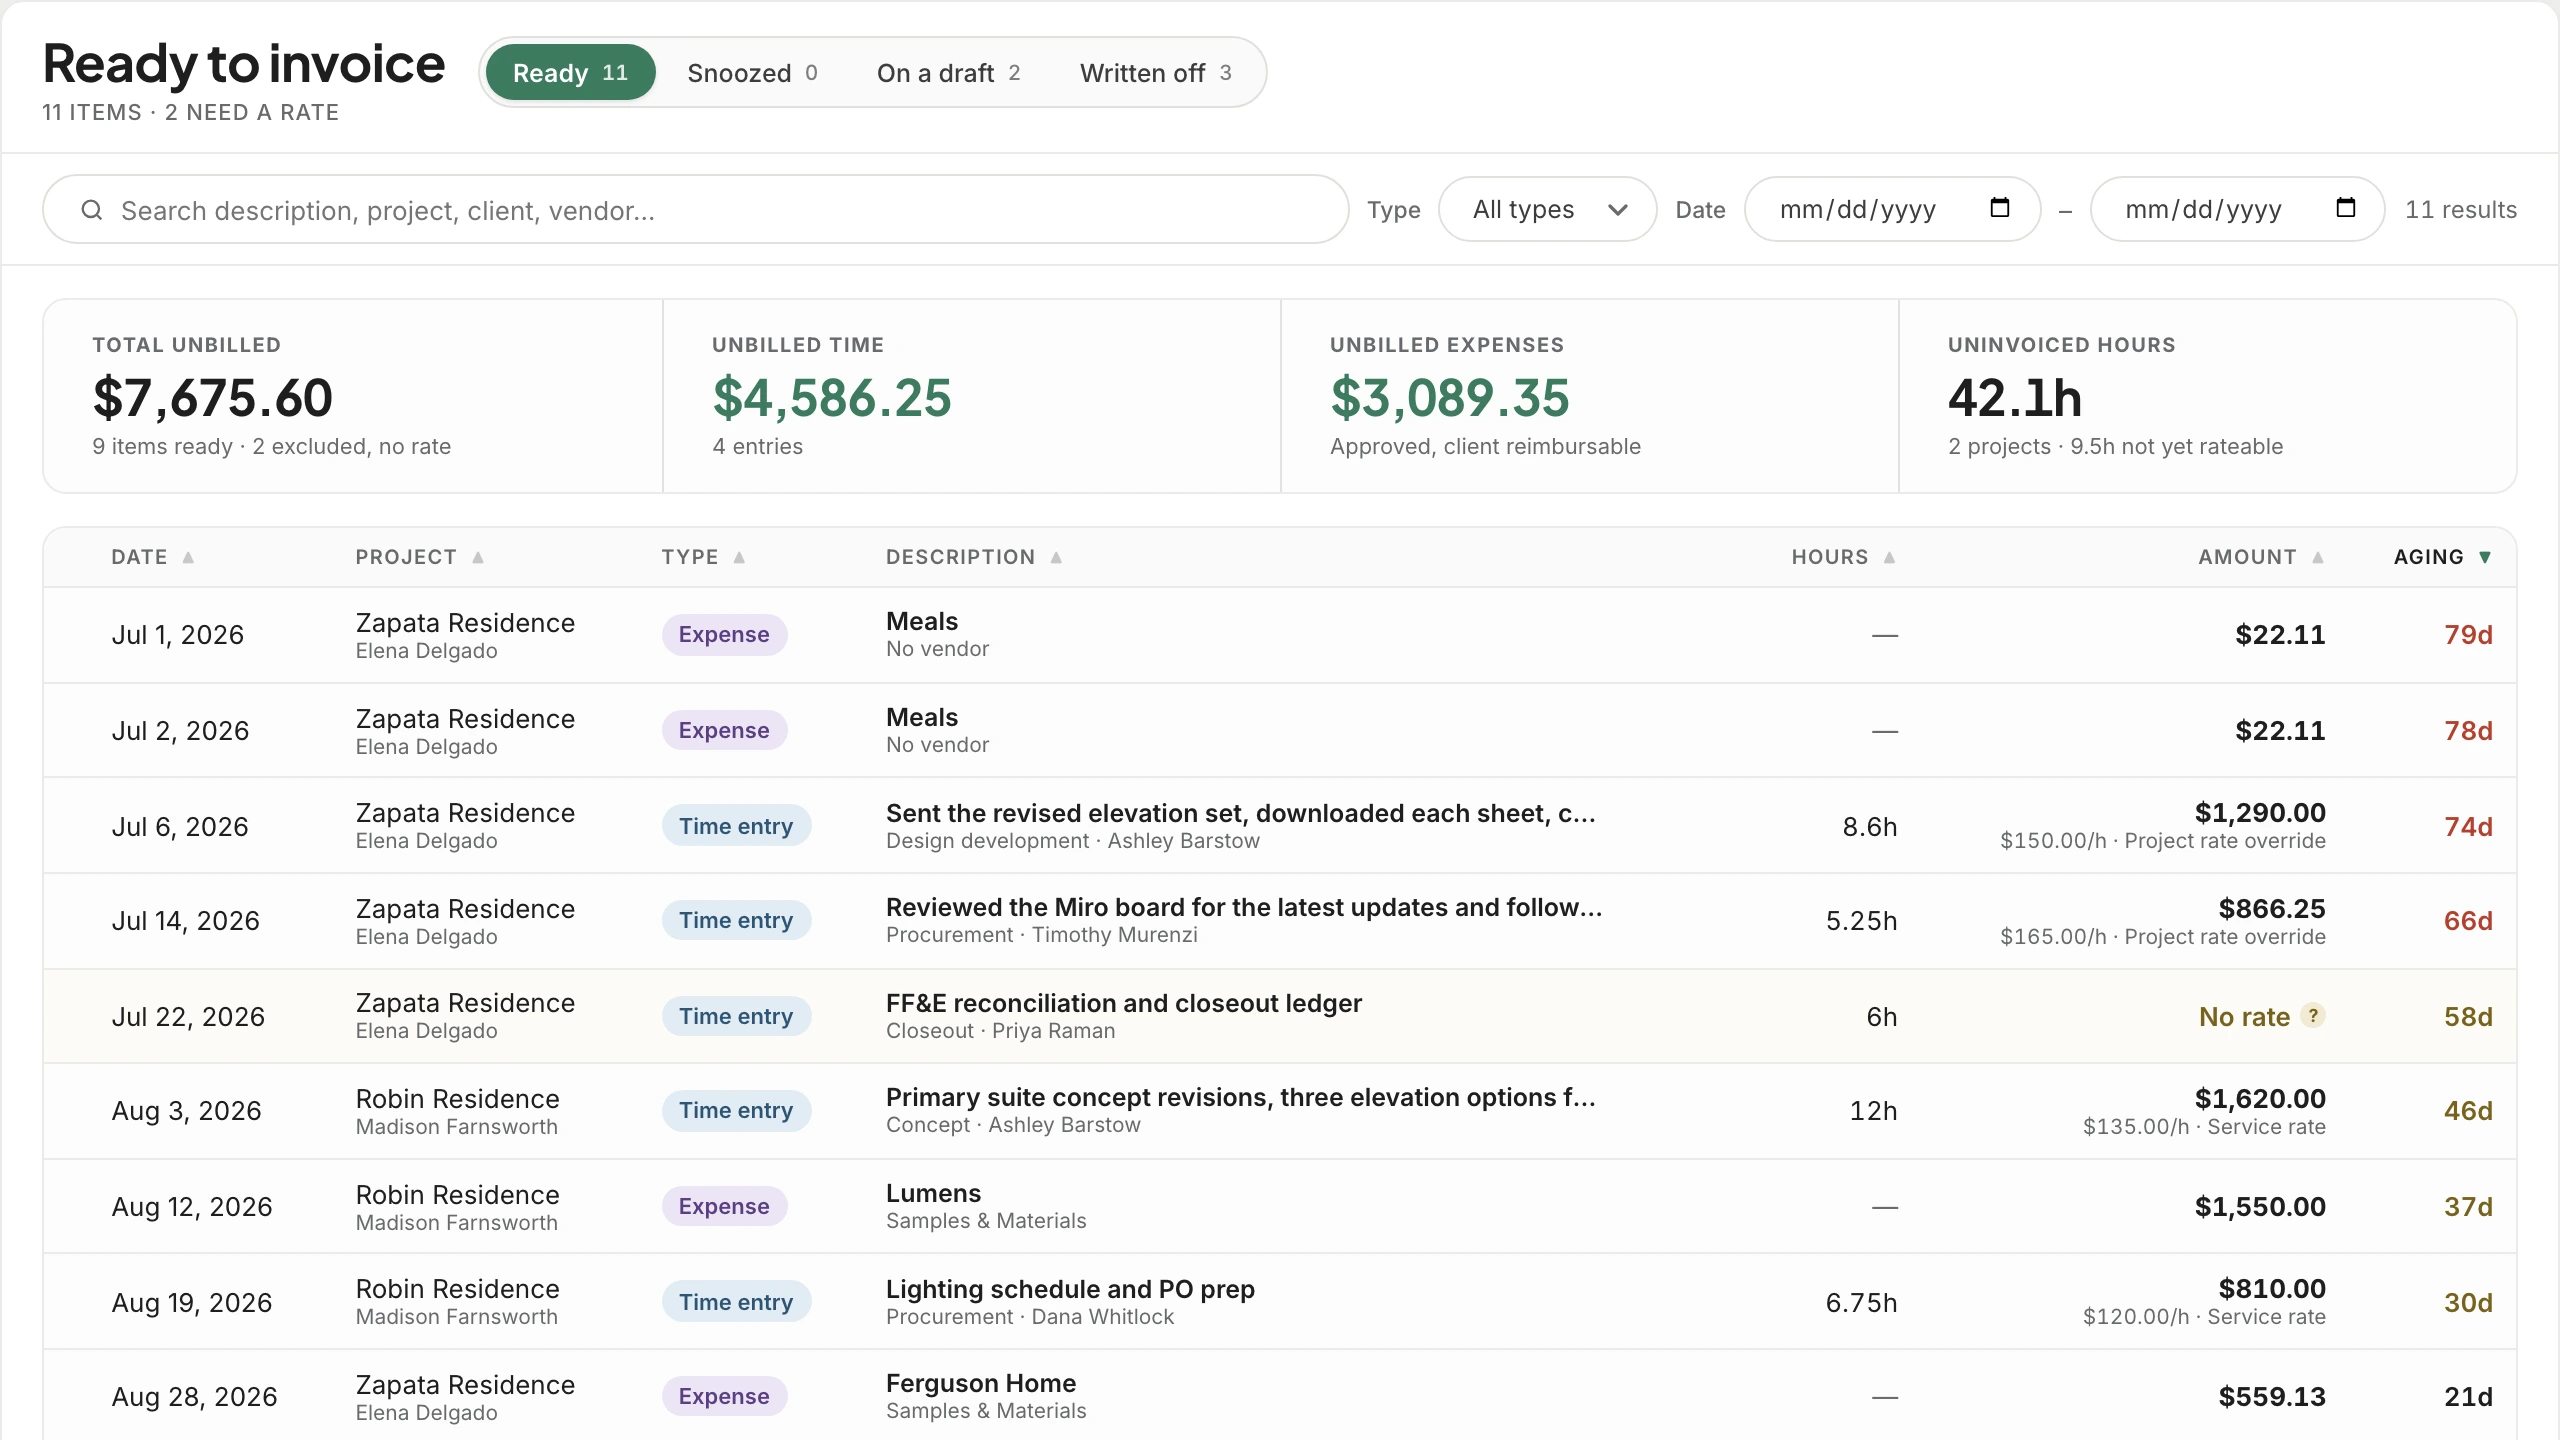Toggle the Aging descending sort arrow

click(x=2485, y=558)
